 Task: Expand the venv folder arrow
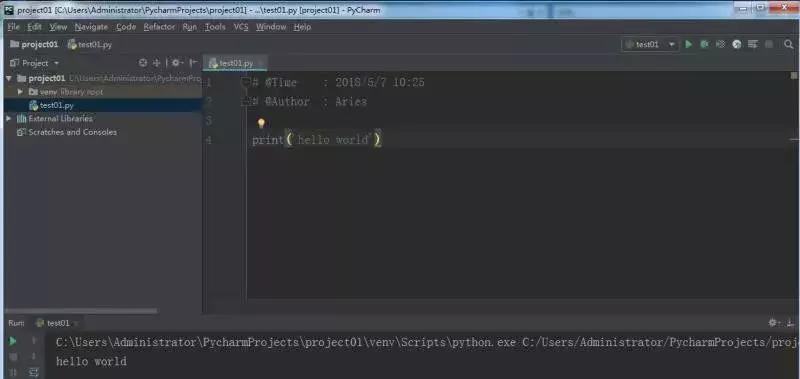coord(20,92)
